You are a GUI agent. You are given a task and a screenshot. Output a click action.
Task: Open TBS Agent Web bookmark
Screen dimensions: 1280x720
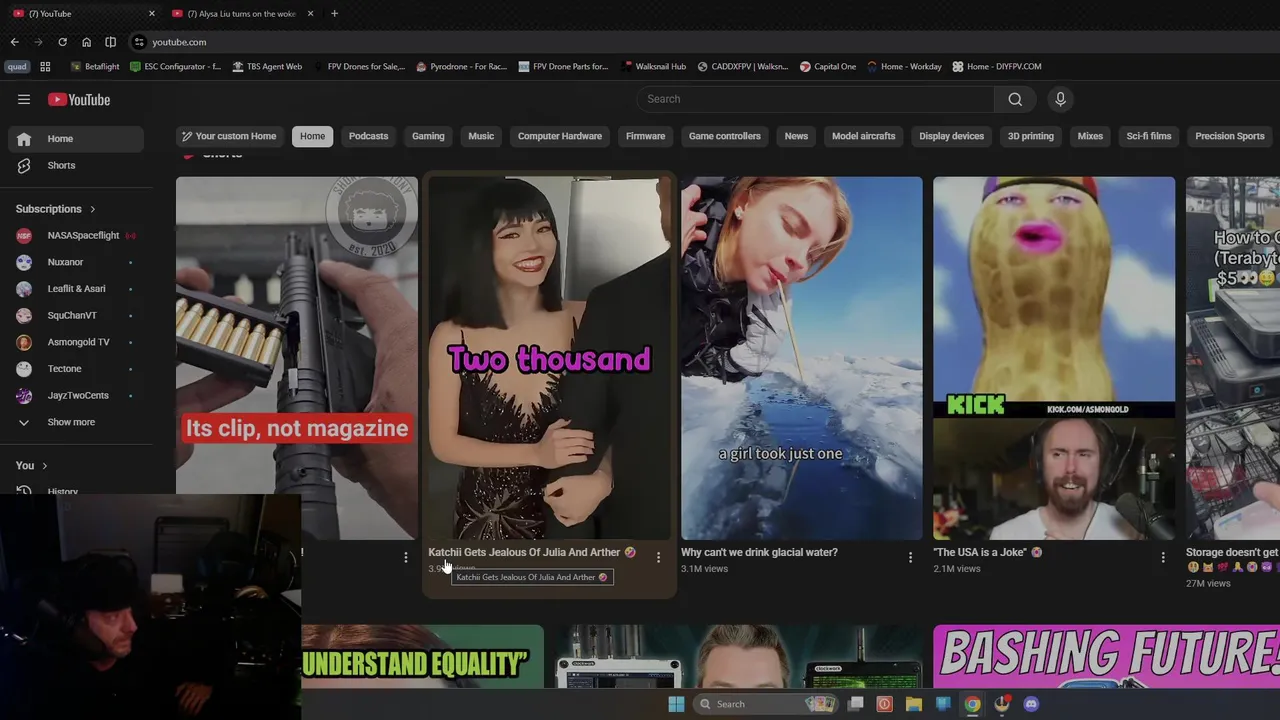tap(267, 66)
